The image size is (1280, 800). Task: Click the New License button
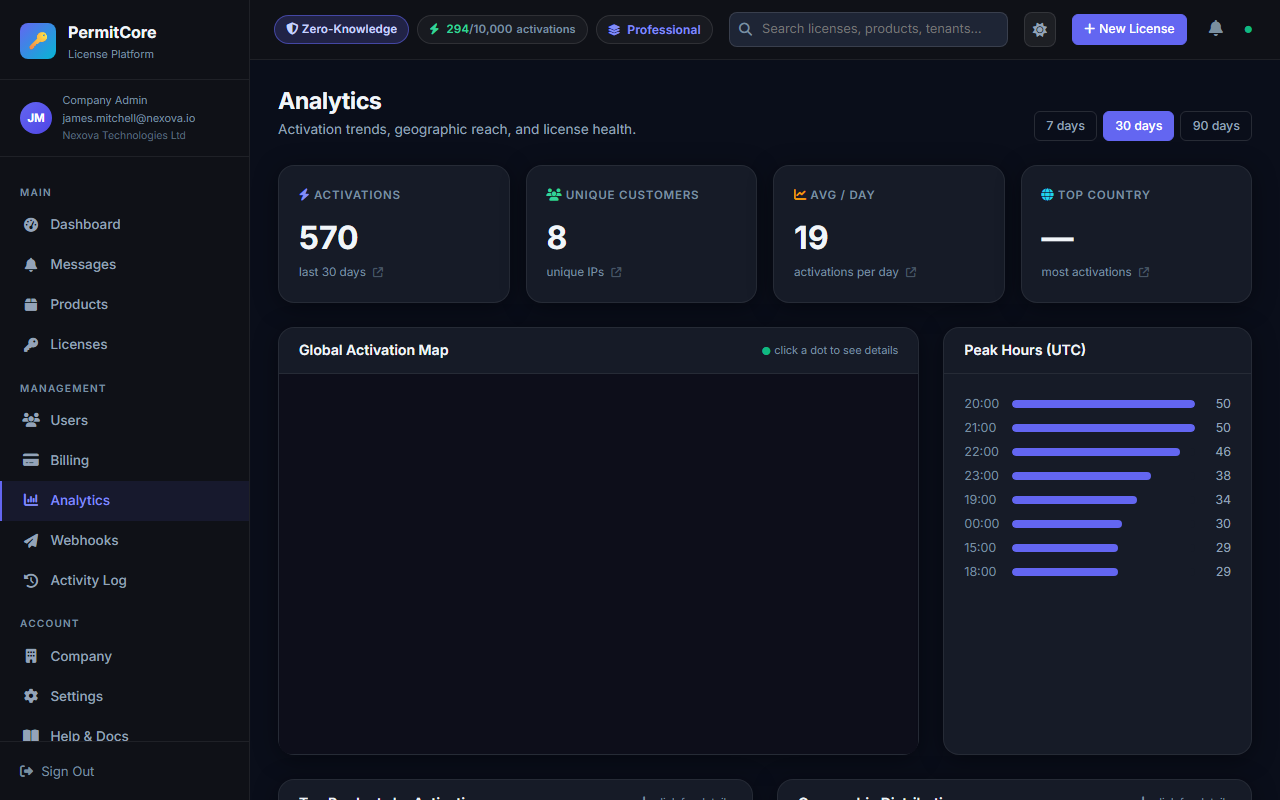1129,29
